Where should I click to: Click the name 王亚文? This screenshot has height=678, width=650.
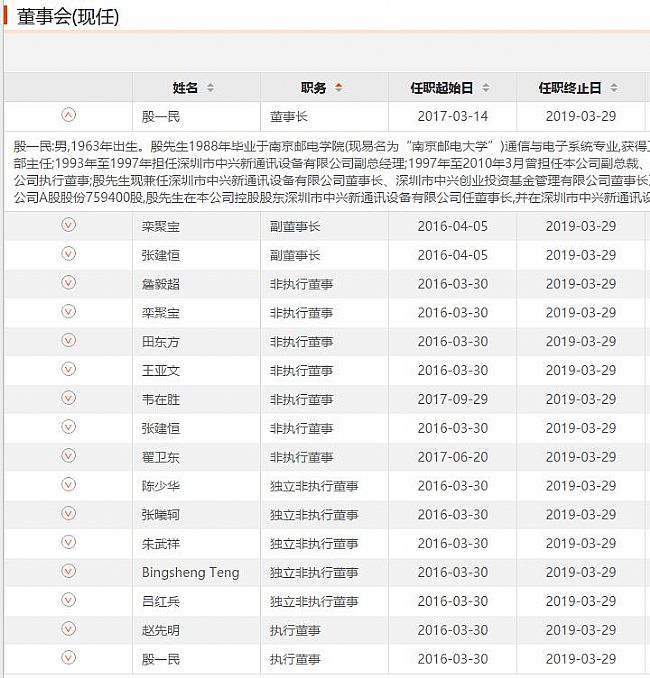tap(160, 371)
